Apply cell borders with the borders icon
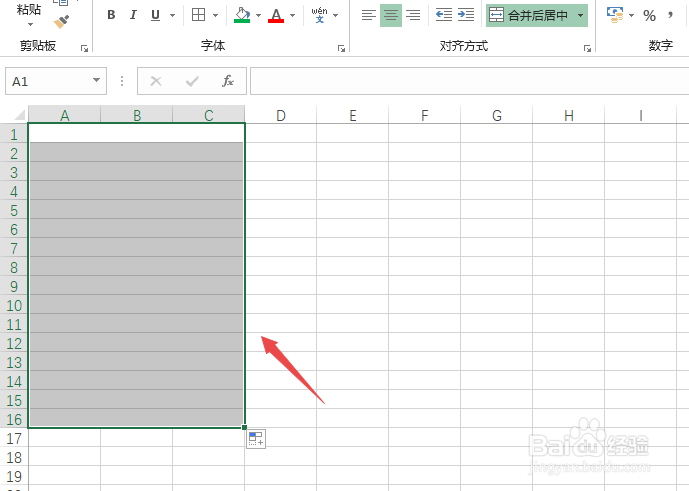Screen dimensions: 689x491 [199, 15]
